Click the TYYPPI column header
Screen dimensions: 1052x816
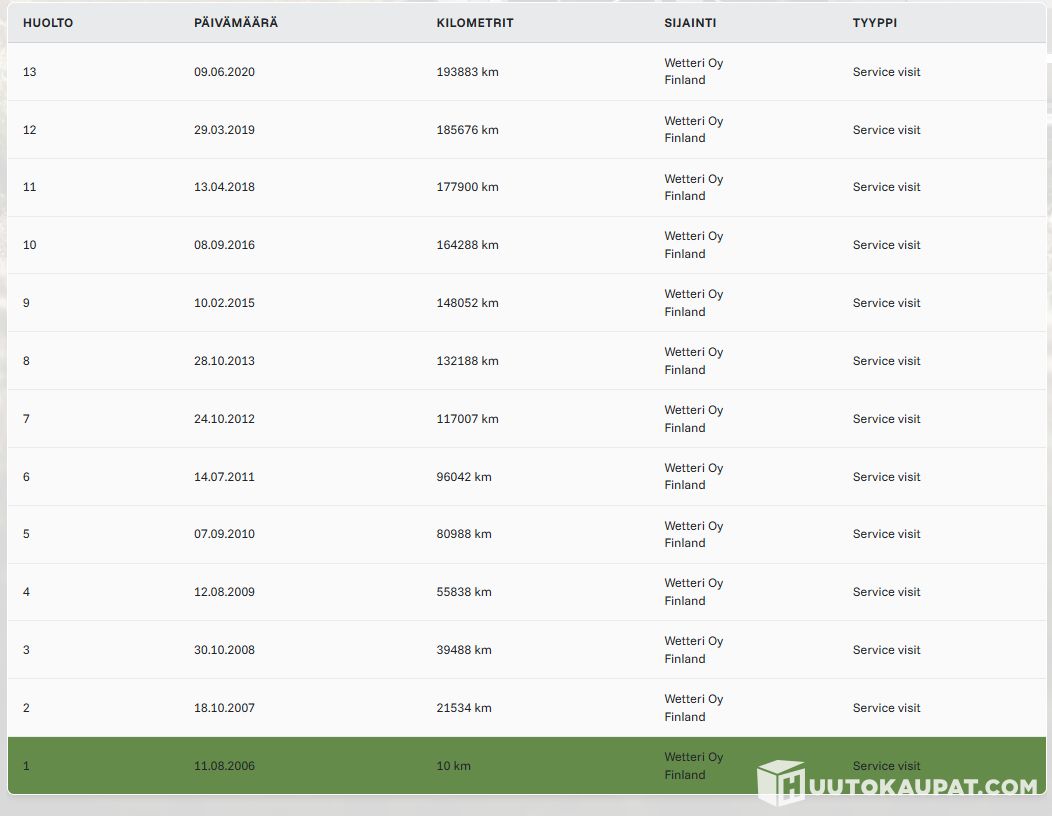click(x=875, y=23)
